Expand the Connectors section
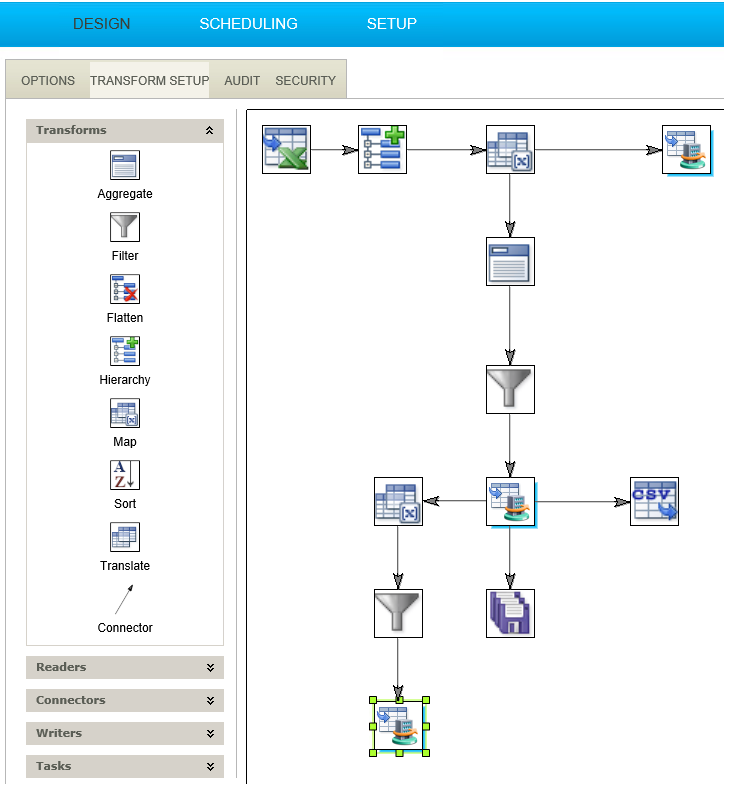 click(209, 701)
